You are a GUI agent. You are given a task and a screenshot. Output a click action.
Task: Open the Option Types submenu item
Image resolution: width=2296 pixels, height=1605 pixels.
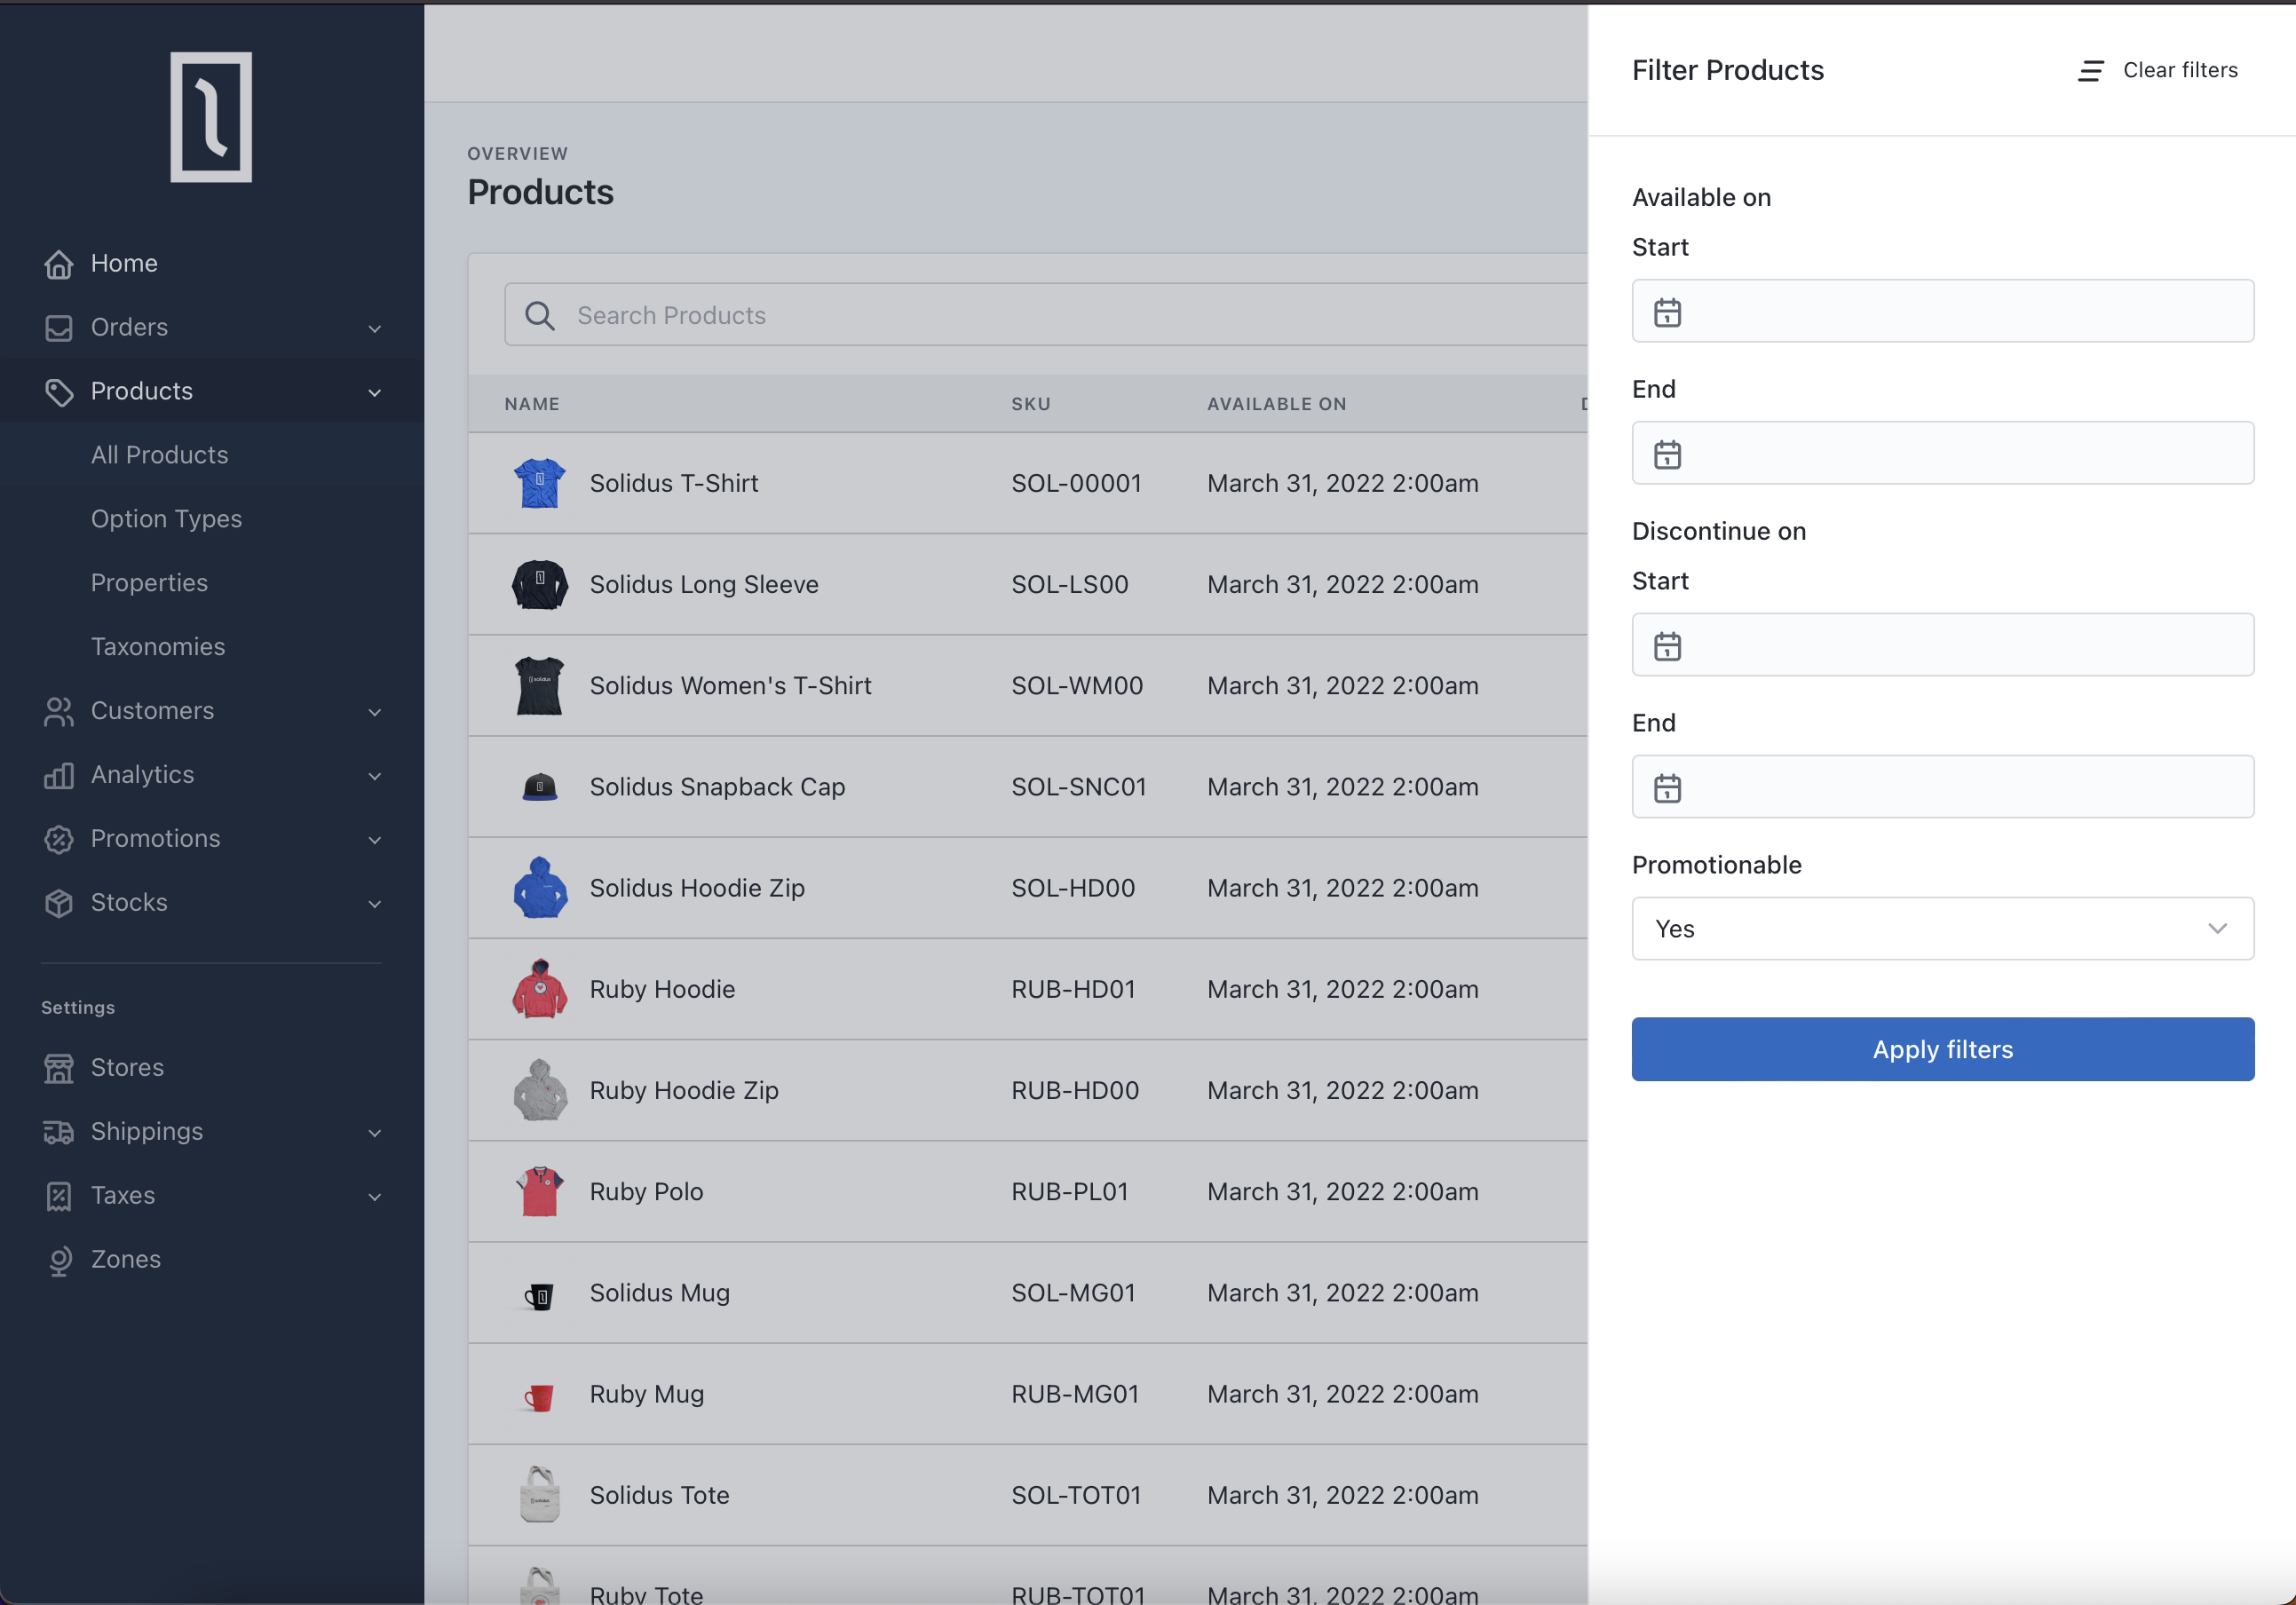pos(166,519)
